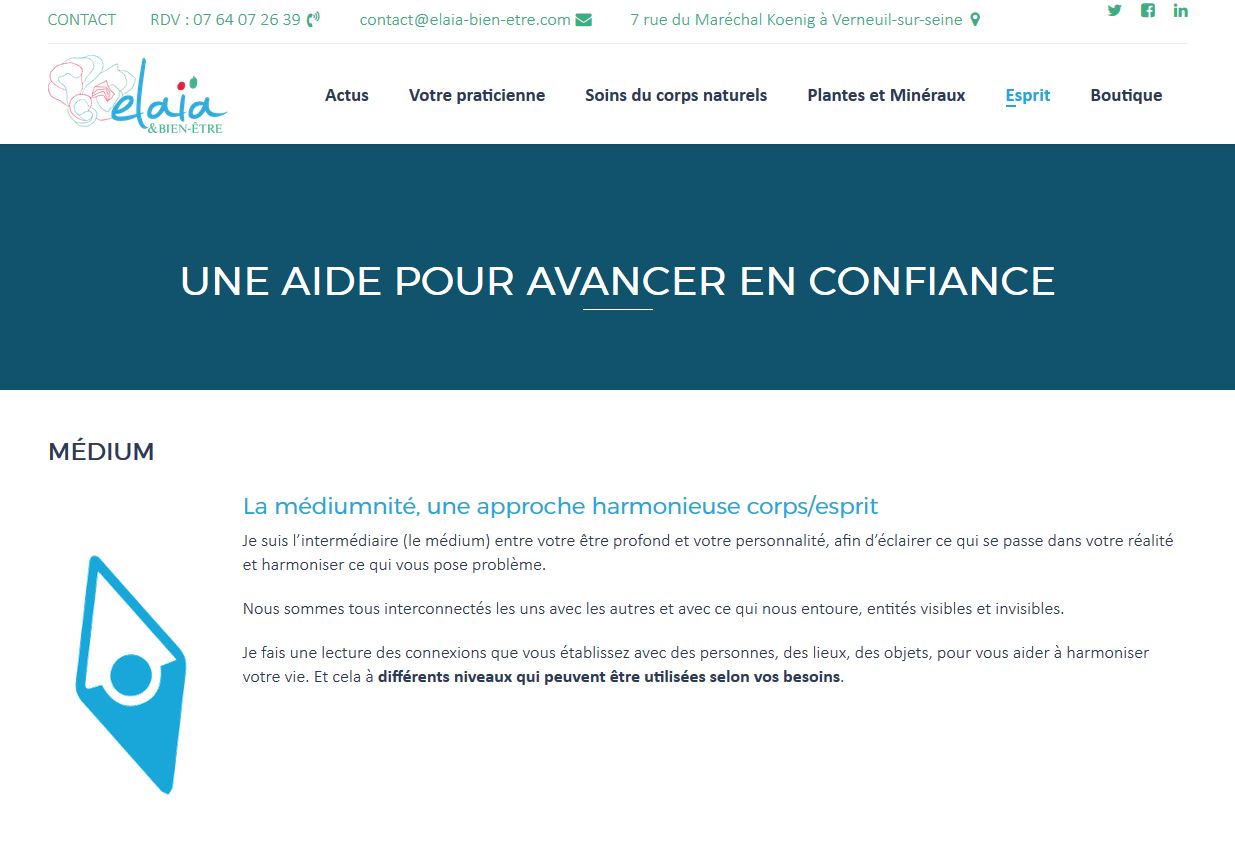Click the map pin icon after the address
This screenshot has height=848, width=1235.
point(975,19)
